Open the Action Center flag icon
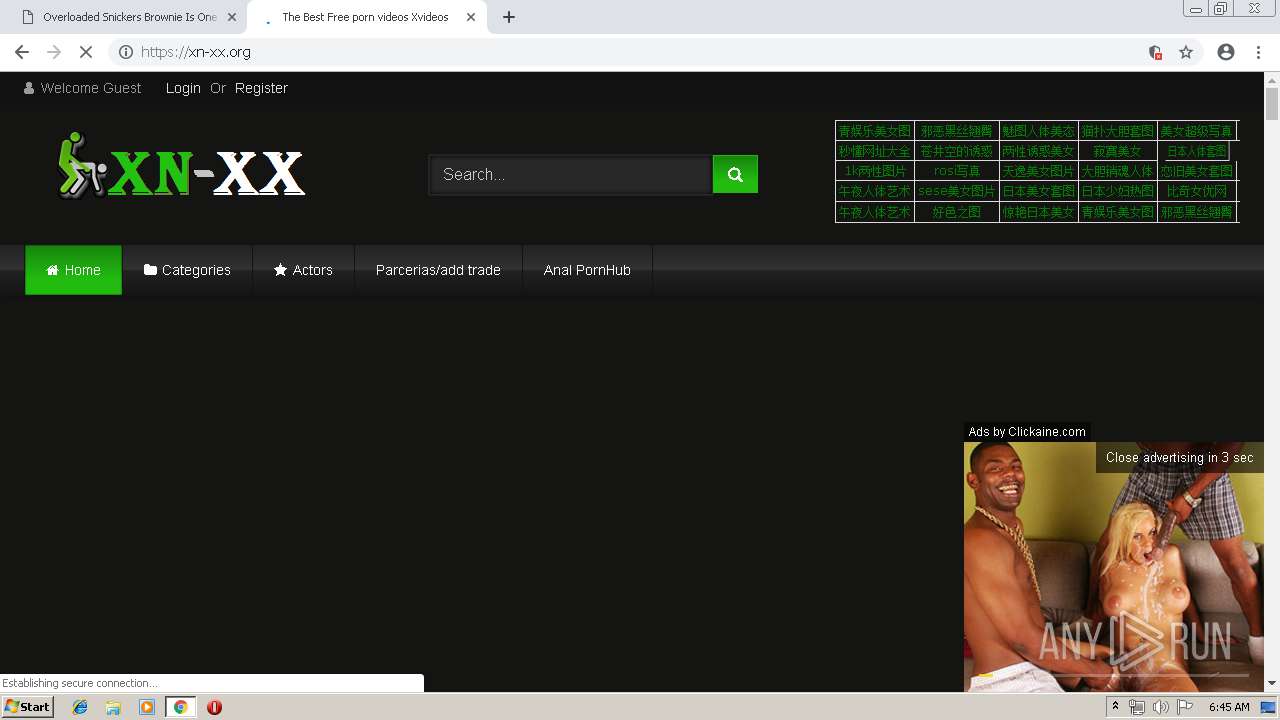1280x720 pixels. click(1184, 707)
